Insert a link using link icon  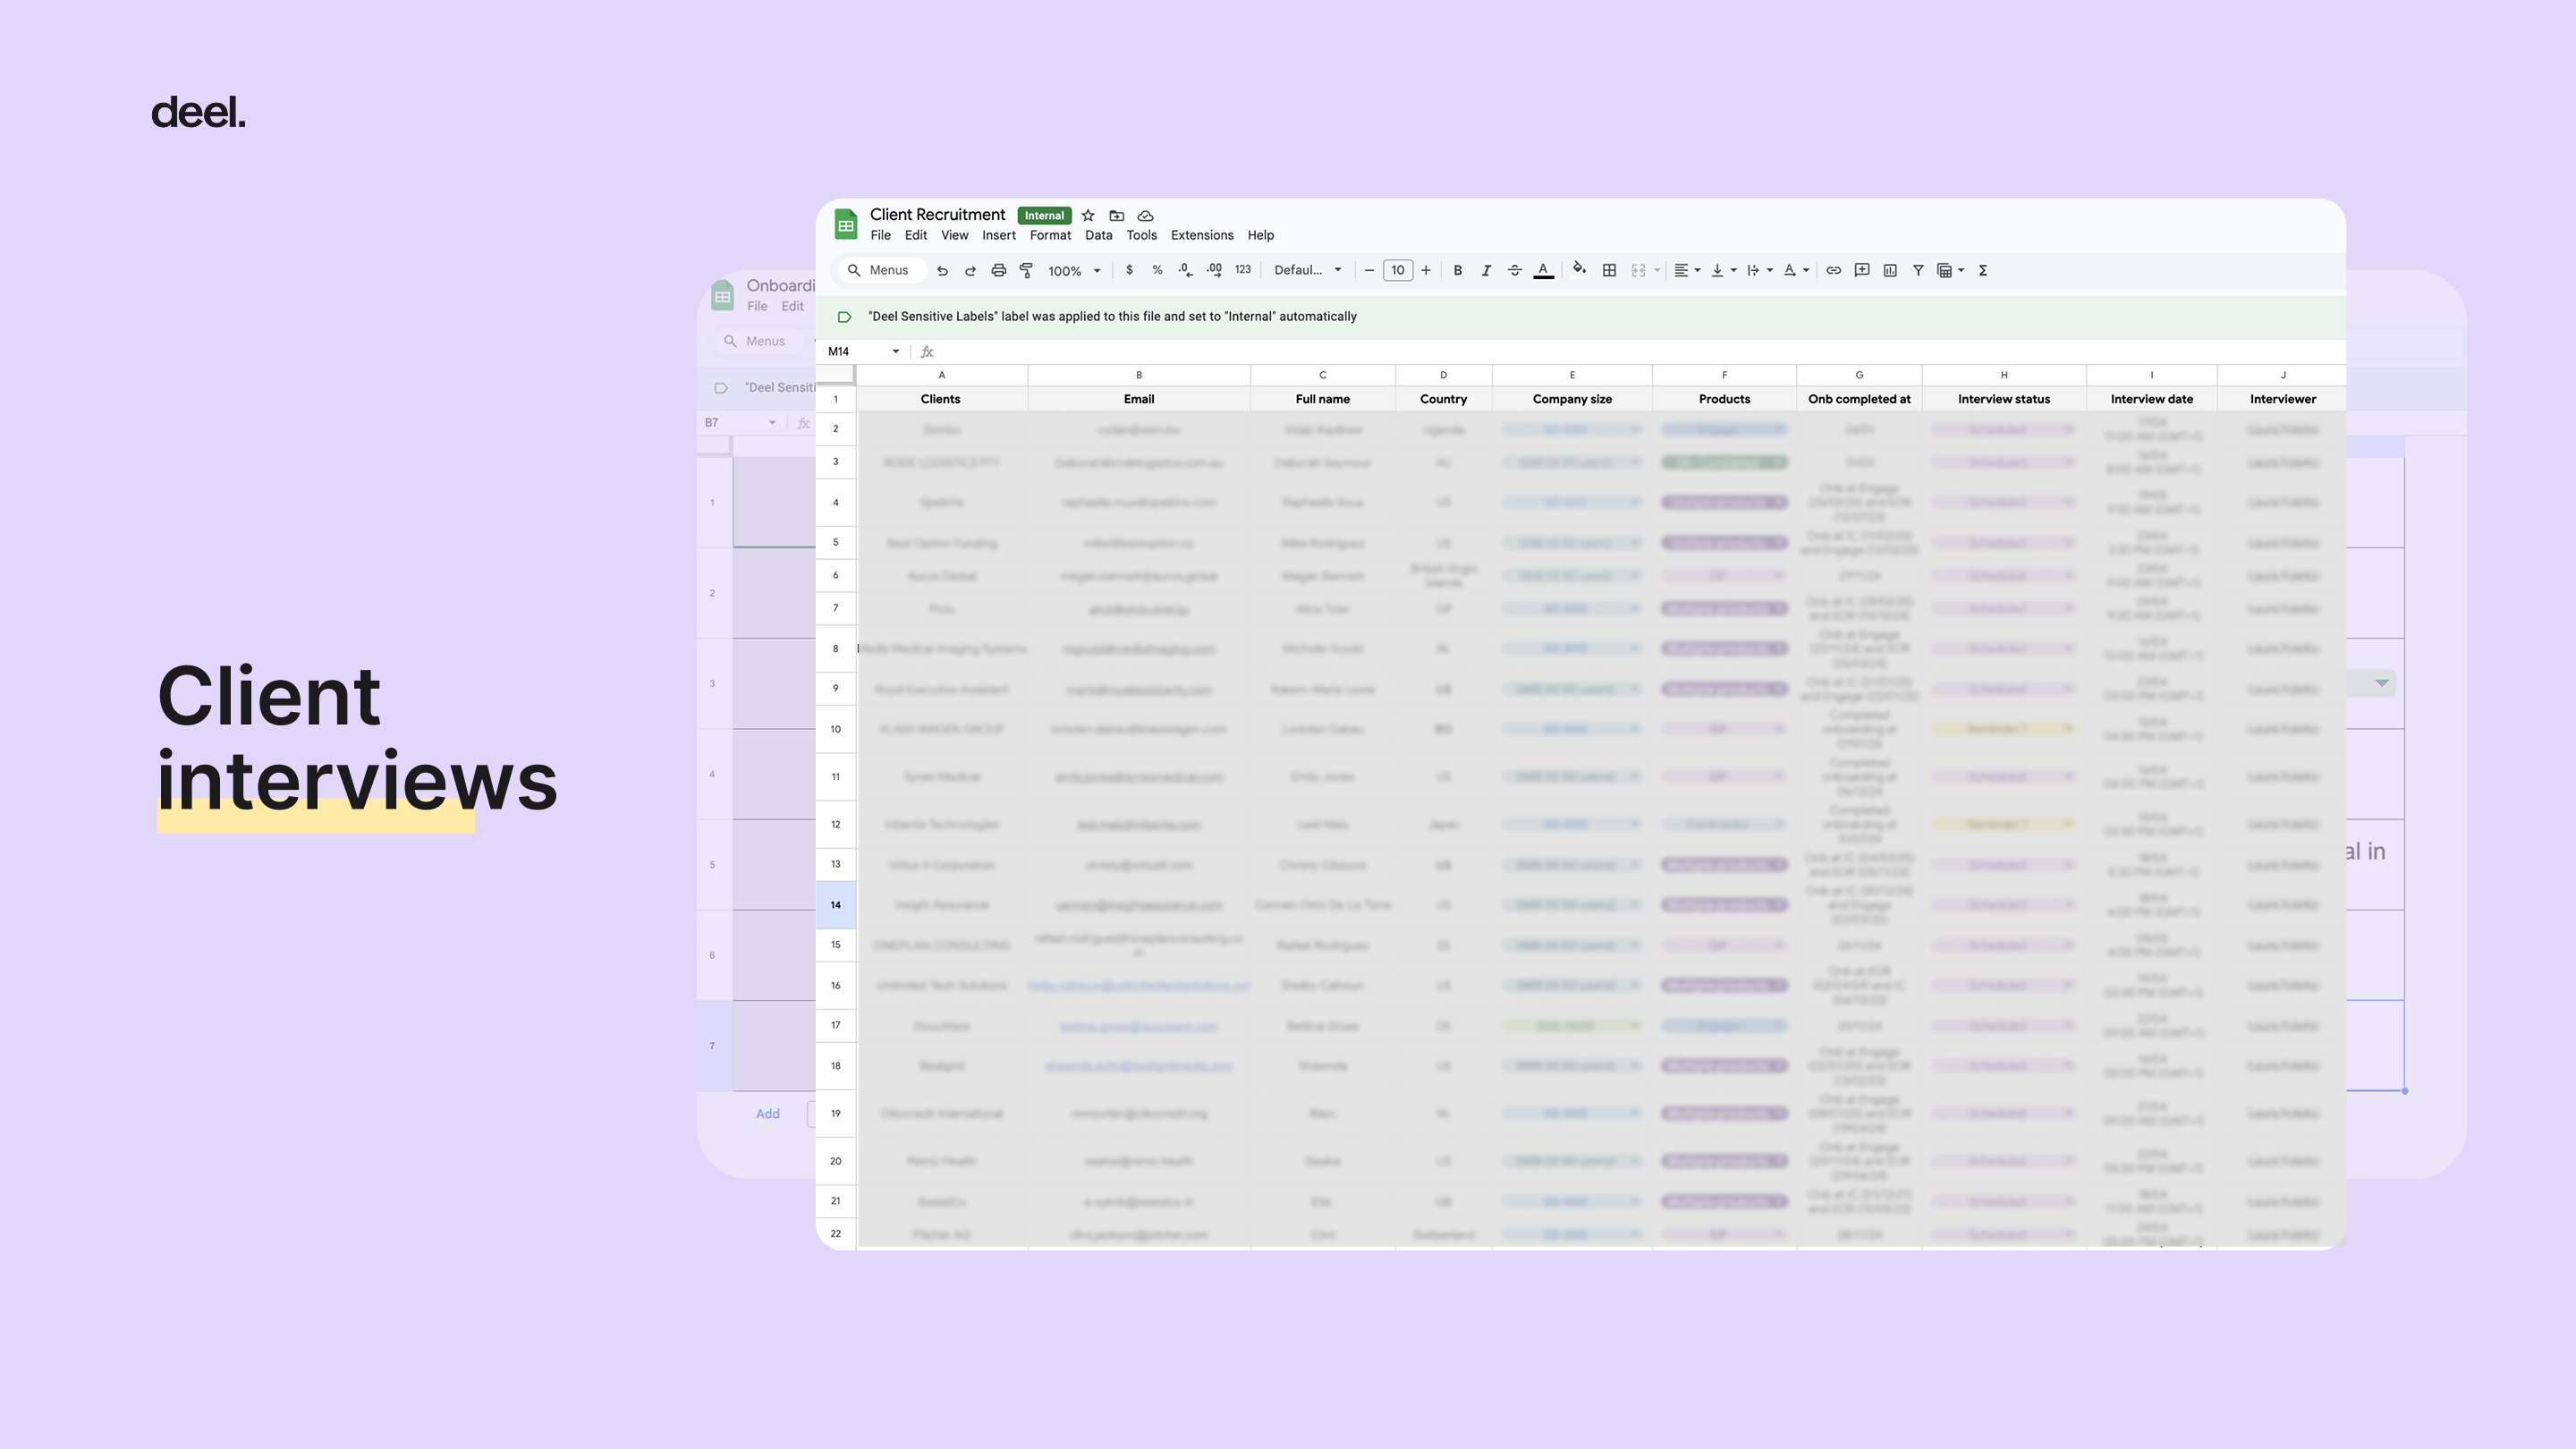[1833, 270]
